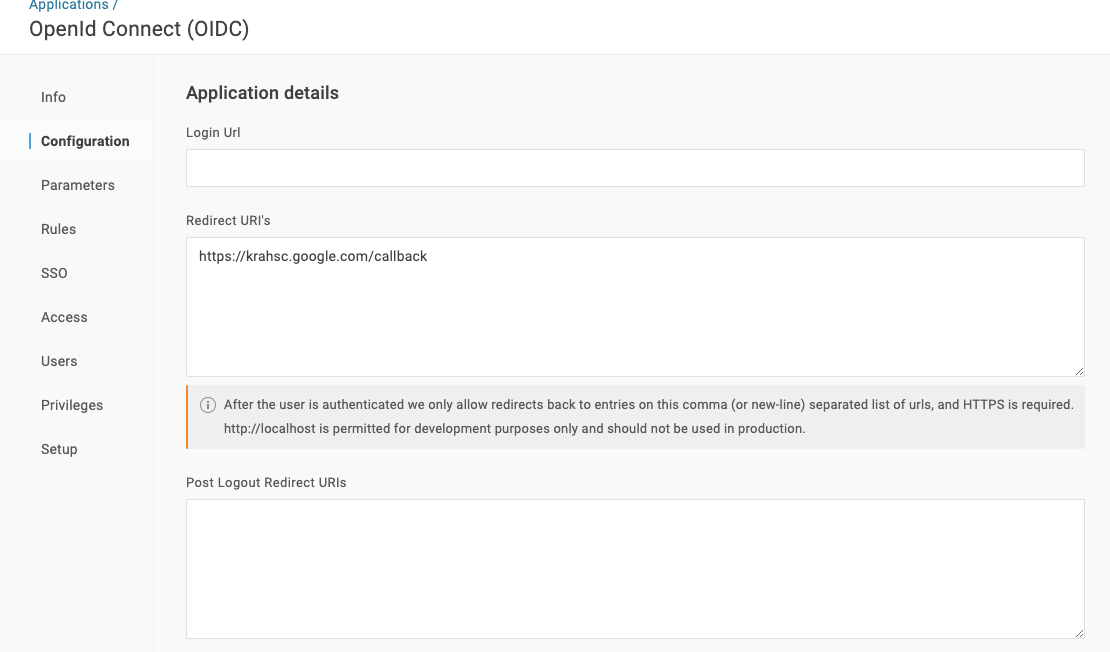
Task: Click the Redirect URI's textarea resize handle
Action: tap(1079, 371)
